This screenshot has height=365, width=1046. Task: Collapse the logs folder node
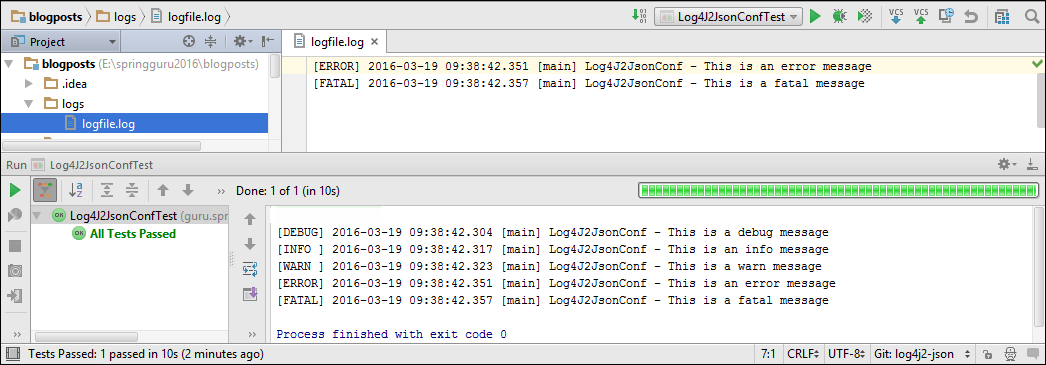[x=29, y=103]
